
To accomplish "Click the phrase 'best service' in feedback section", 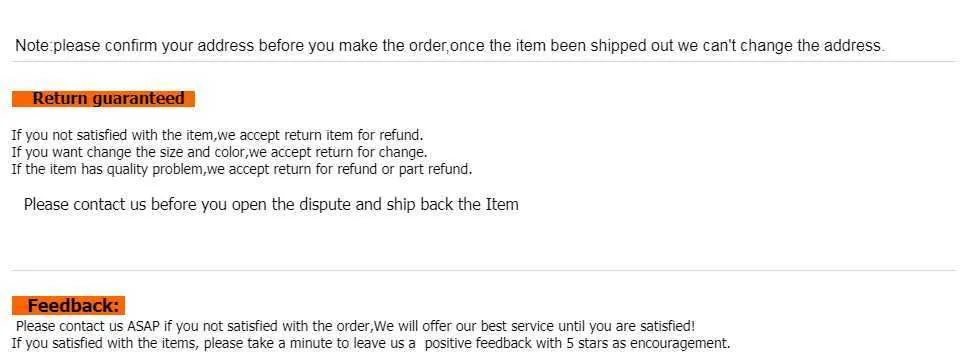I will [x=521, y=326].
